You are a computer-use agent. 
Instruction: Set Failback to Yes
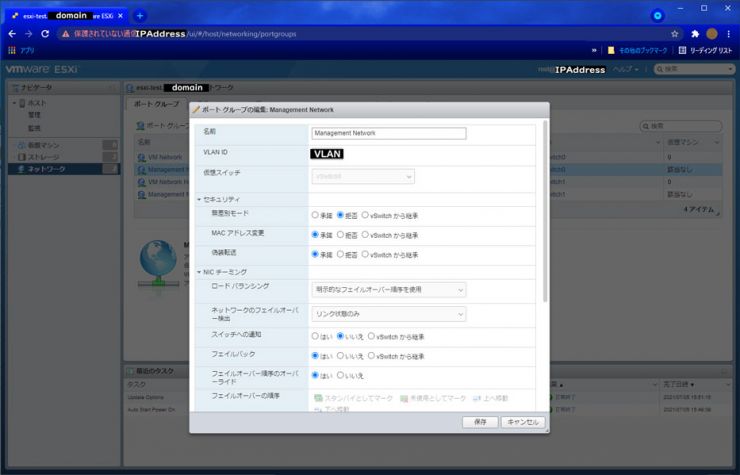pos(315,356)
